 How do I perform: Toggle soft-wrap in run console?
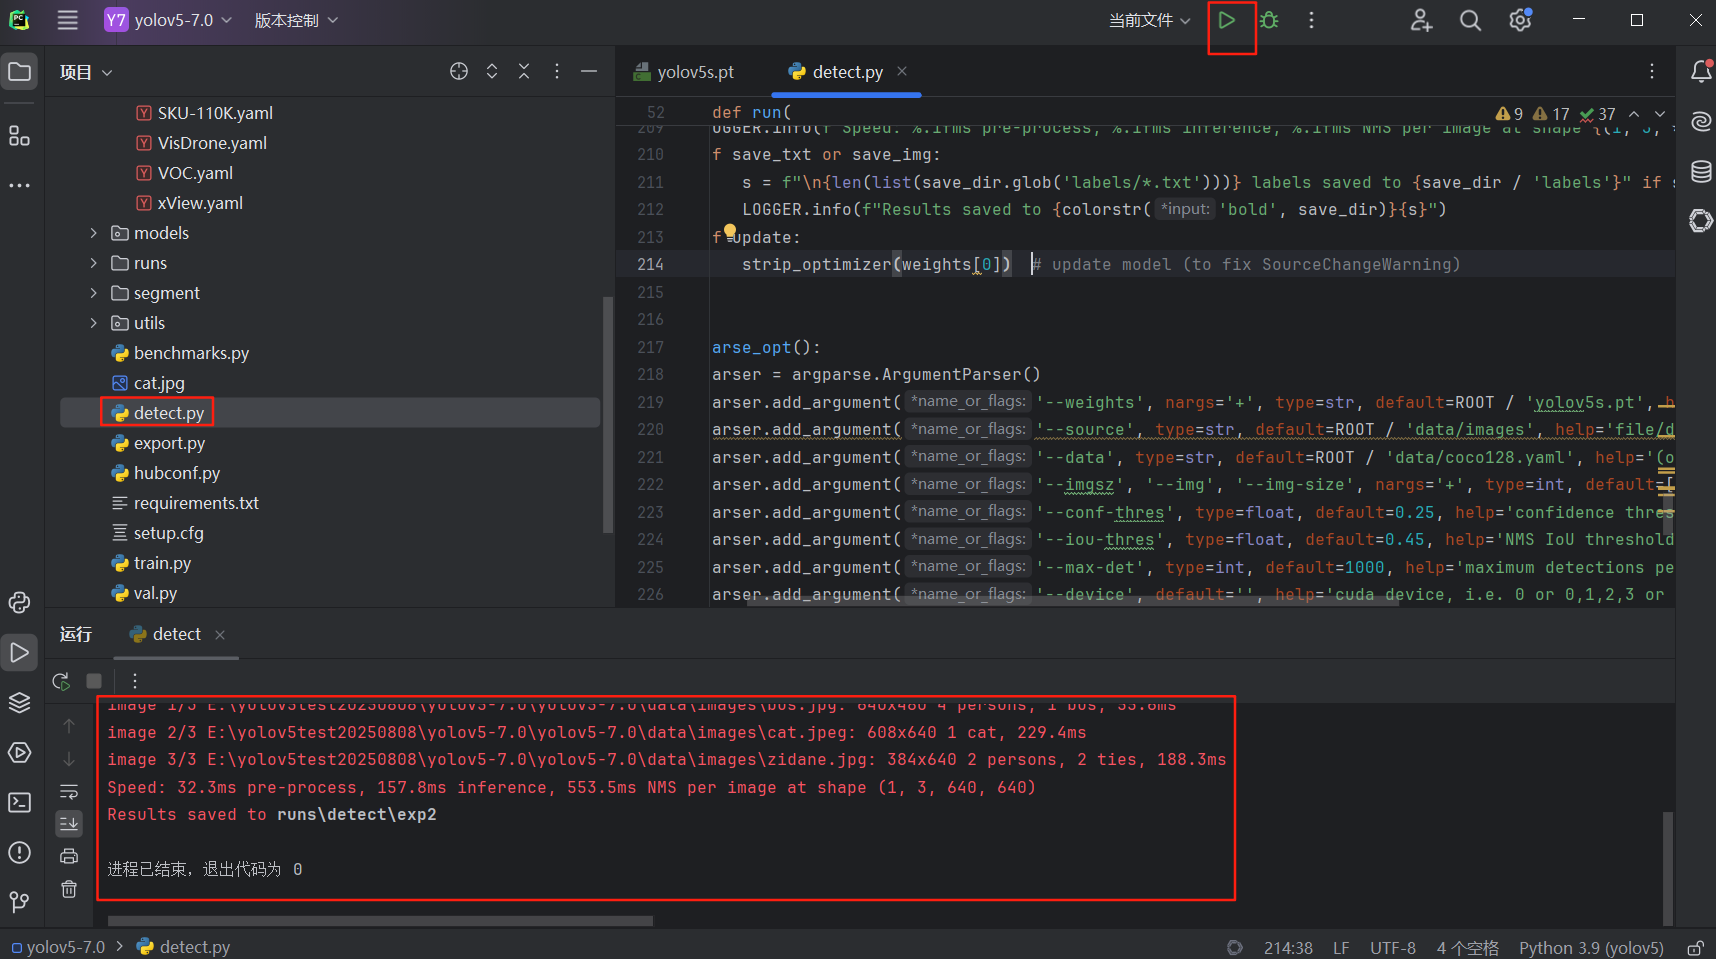coord(69,792)
